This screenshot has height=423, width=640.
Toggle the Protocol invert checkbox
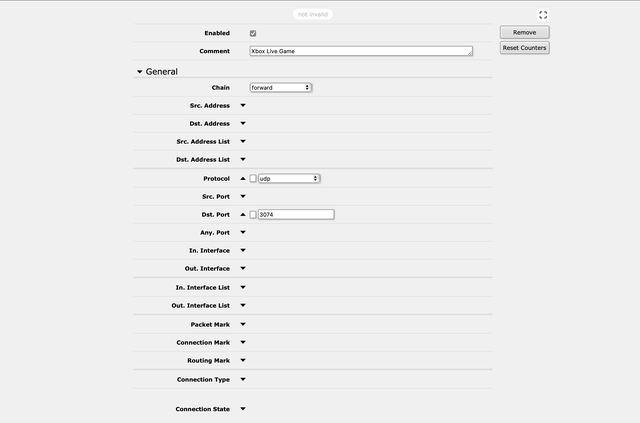[x=253, y=178]
